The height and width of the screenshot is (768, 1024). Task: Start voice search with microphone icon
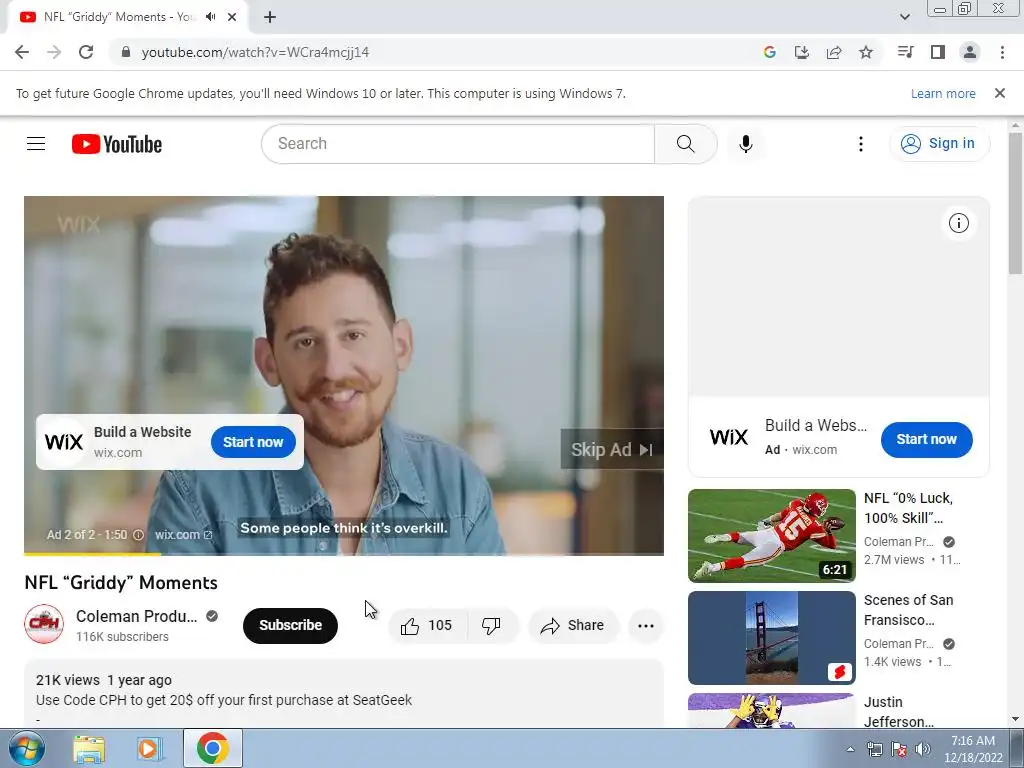click(745, 144)
